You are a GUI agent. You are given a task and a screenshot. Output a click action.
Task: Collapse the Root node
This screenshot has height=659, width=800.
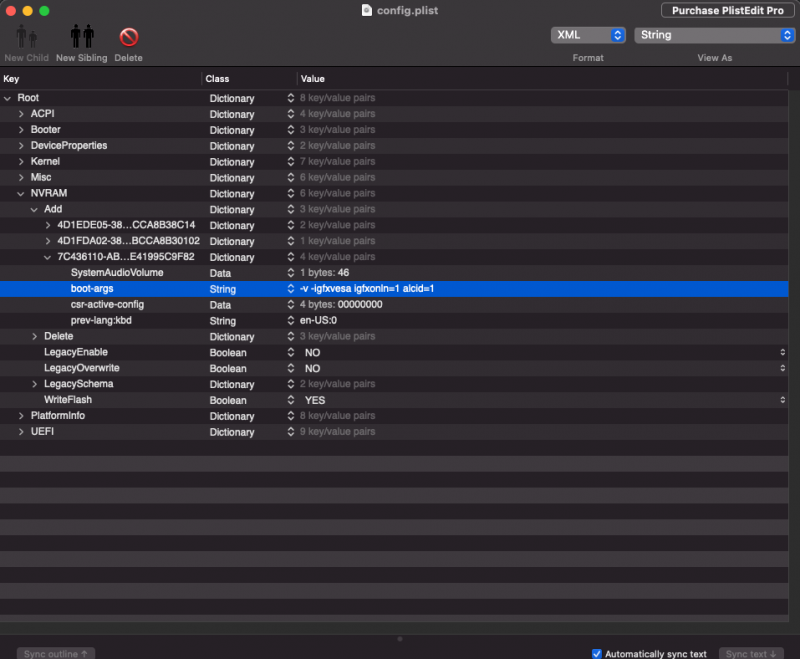[x=7, y=98]
